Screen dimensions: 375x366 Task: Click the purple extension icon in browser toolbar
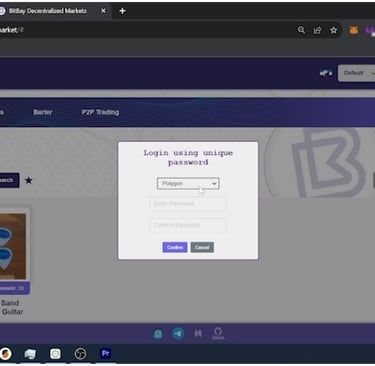click(x=370, y=31)
